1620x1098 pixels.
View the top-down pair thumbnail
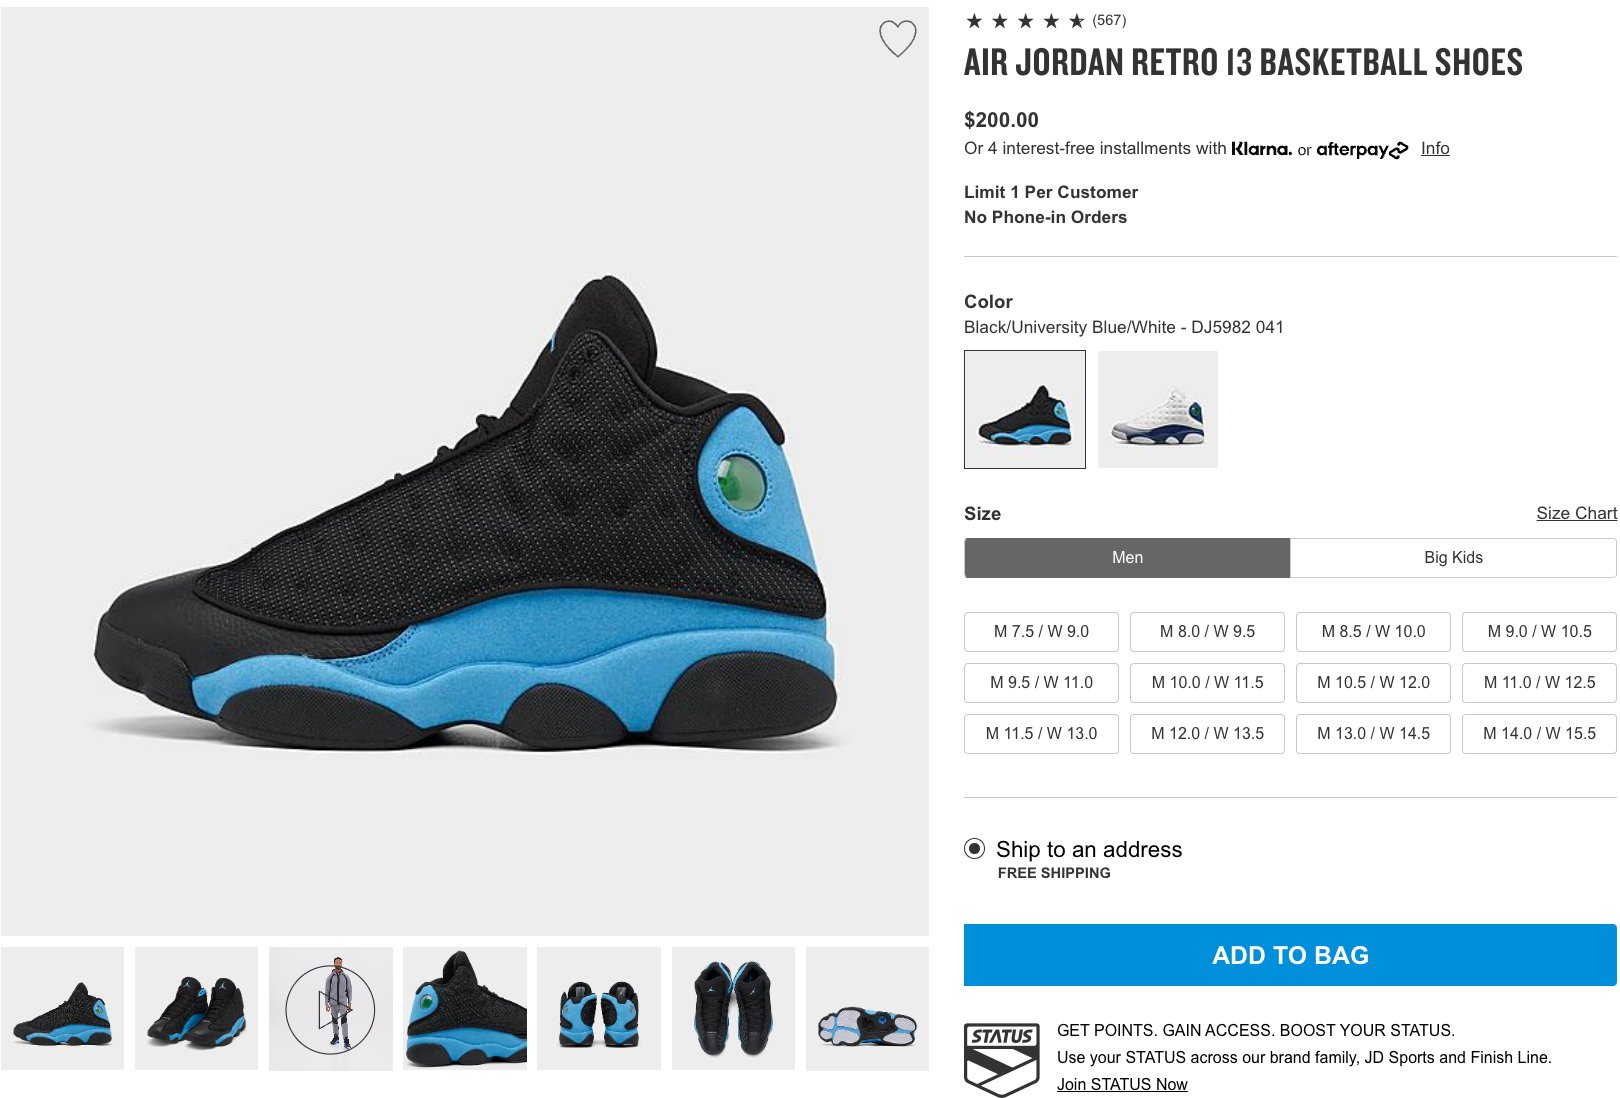pyautogui.click(x=733, y=1009)
